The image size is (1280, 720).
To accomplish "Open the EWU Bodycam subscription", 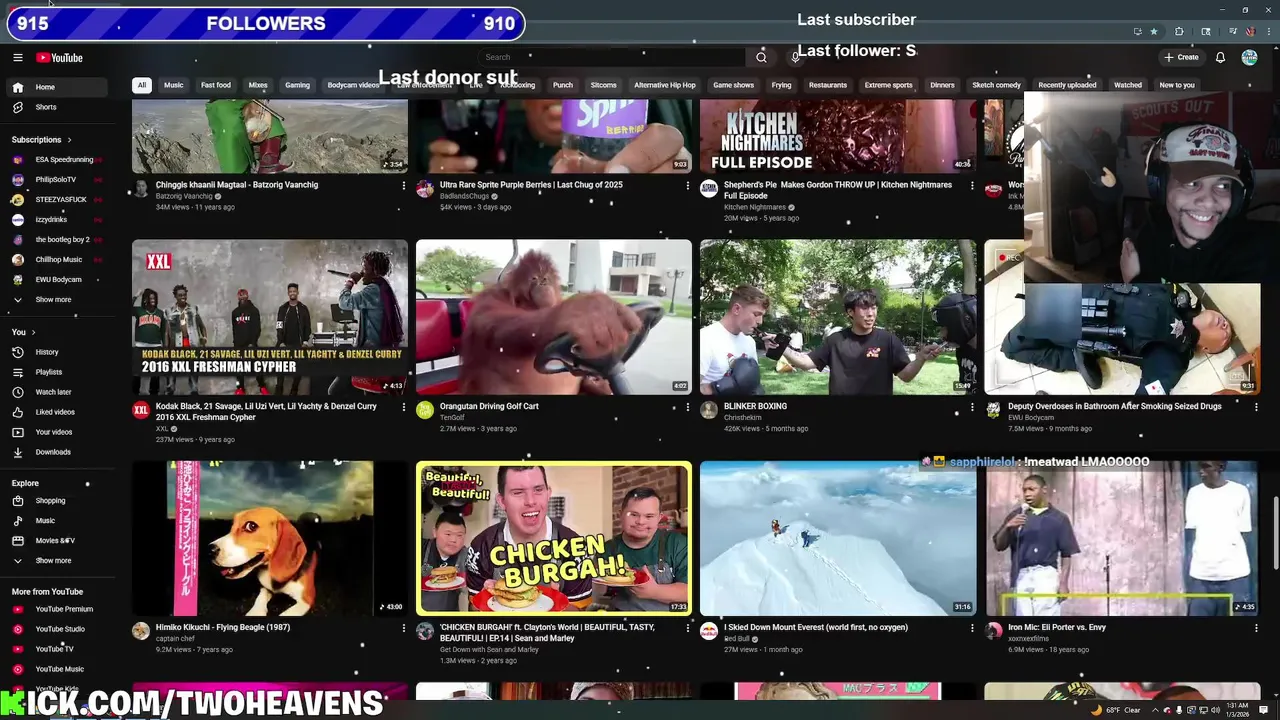I will click(58, 280).
